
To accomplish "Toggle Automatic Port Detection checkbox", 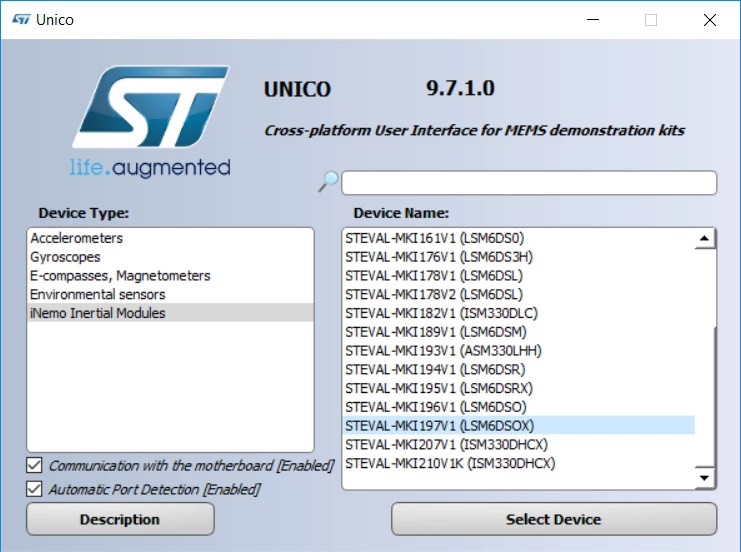I will coord(34,489).
